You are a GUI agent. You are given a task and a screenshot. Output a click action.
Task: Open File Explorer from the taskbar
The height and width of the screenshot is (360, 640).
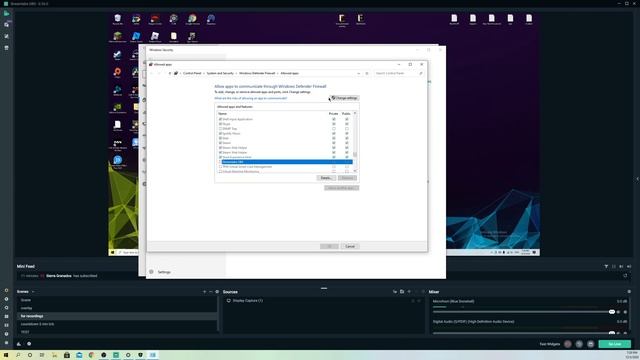pos(54,355)
